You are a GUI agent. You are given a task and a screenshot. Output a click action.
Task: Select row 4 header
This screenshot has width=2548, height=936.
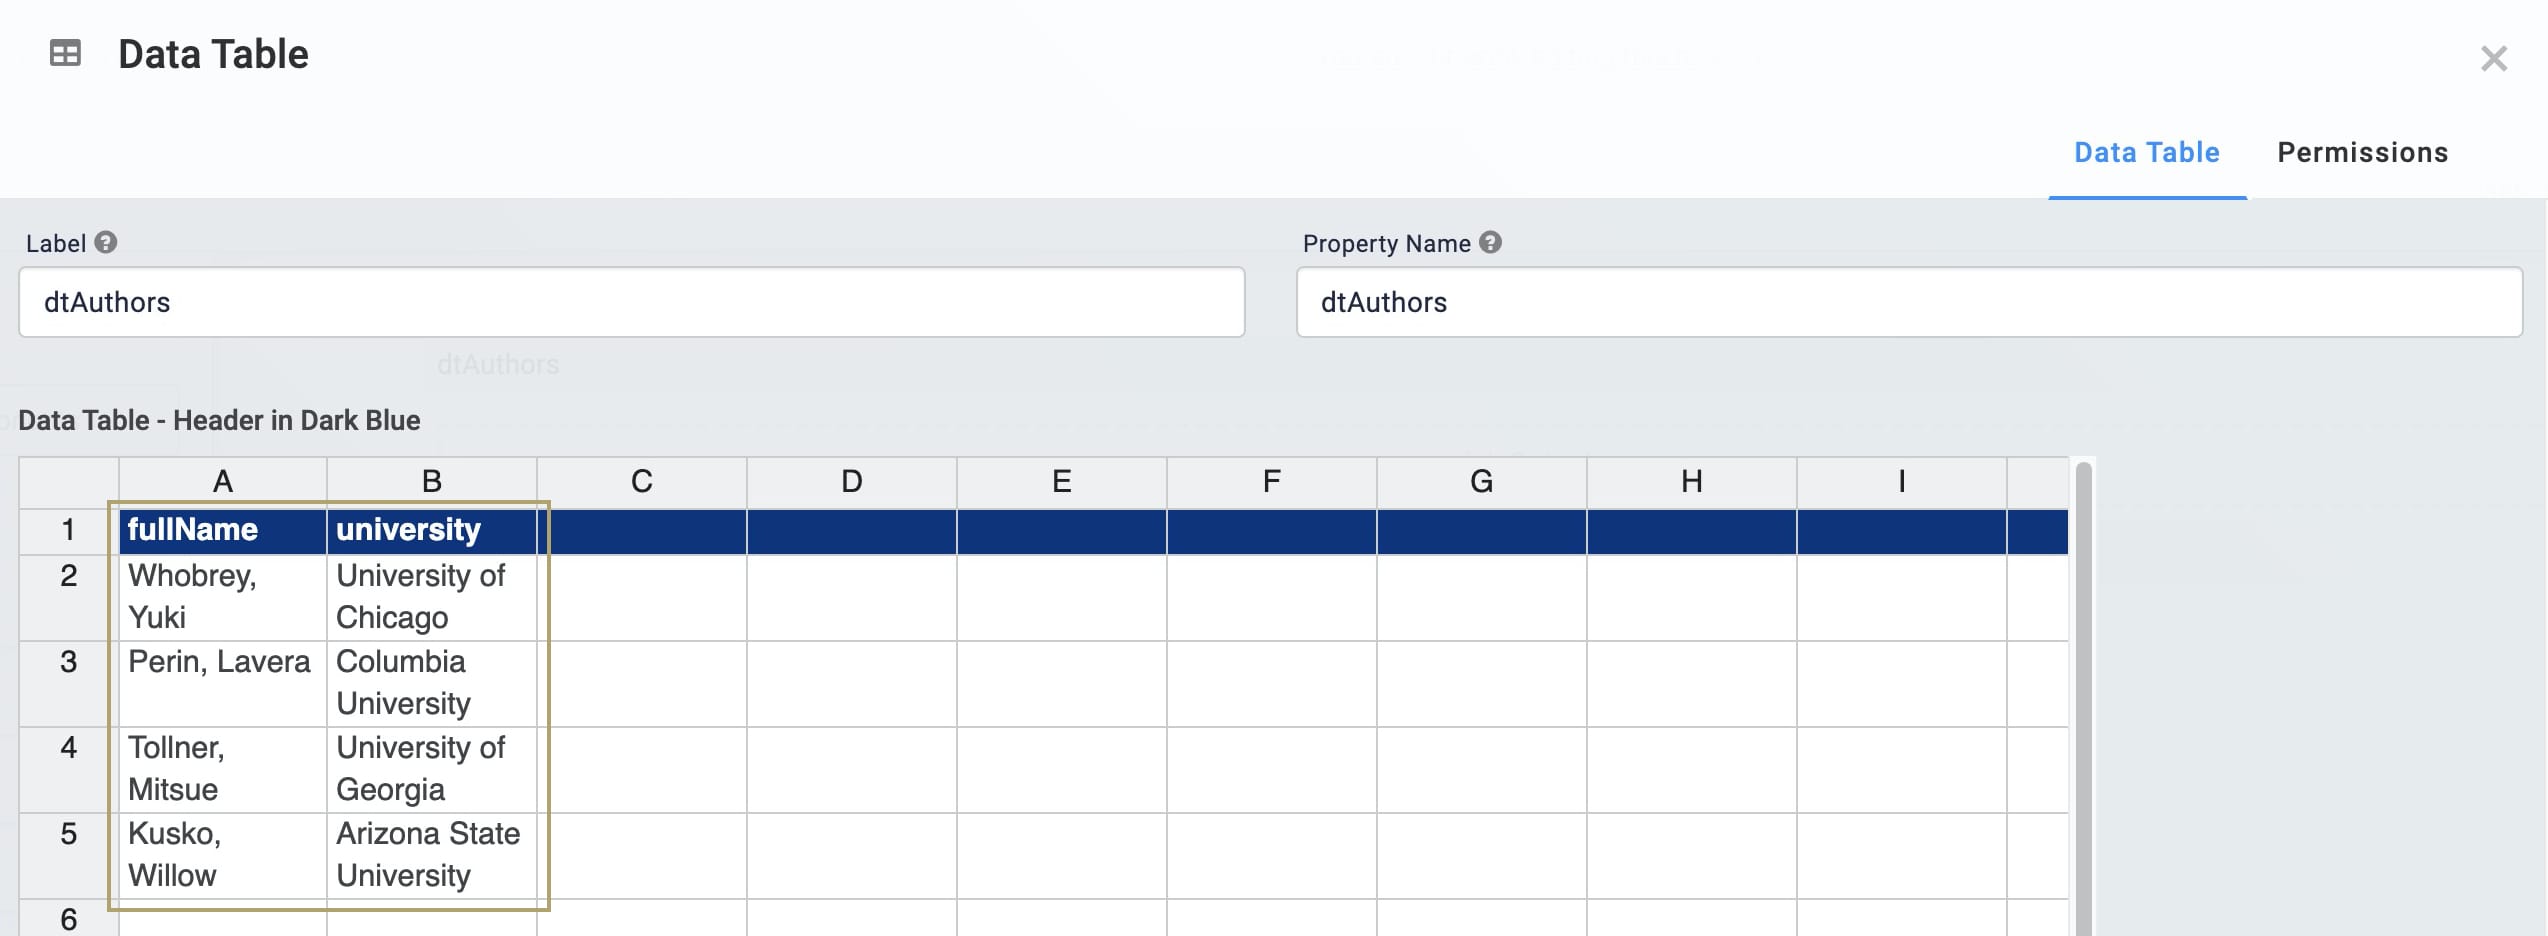pyautogui.click(x=69, y=769)
